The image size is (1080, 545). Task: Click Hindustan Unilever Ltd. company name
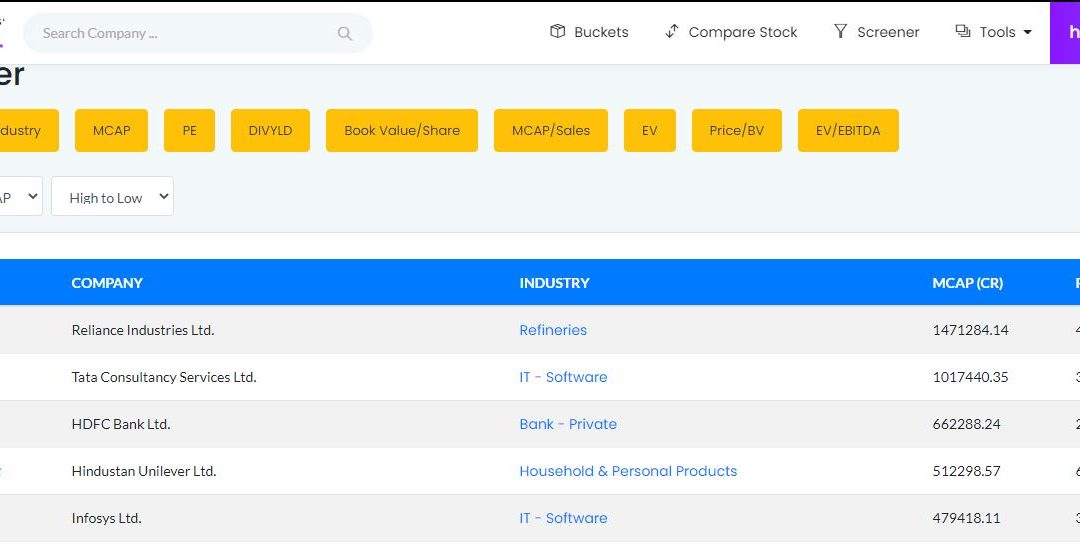[x=144, y=471]
